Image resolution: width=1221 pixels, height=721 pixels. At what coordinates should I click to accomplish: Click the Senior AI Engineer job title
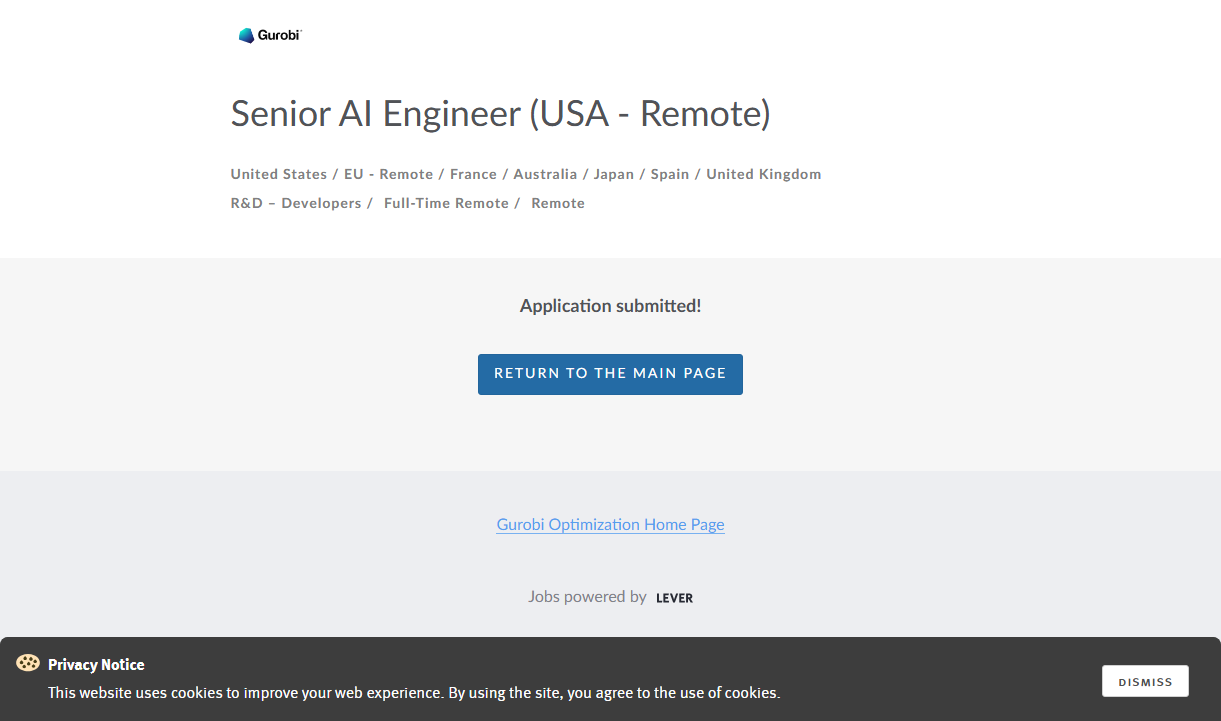point(500,113)
